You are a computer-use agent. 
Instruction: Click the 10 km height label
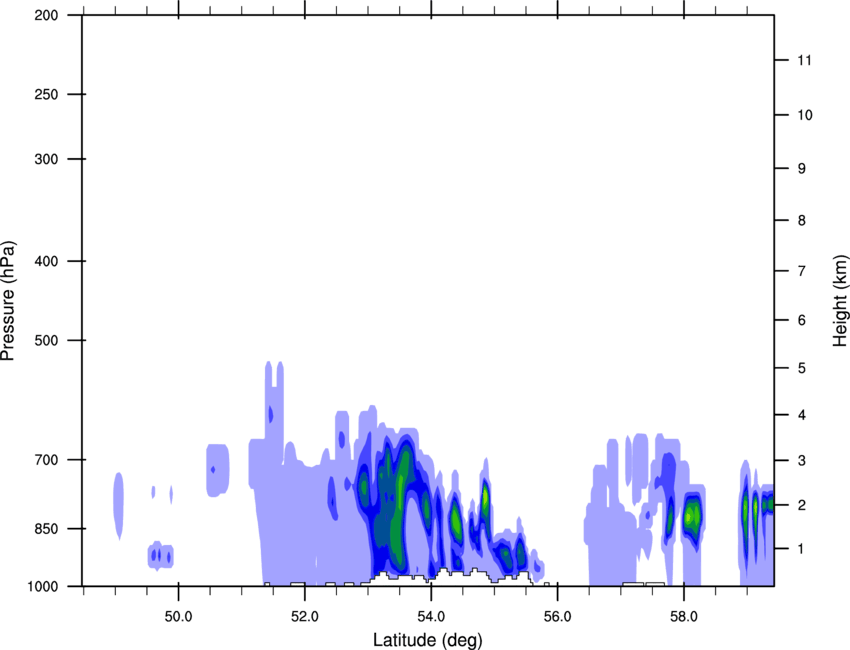pyautogui.click(x=805, y=115)
